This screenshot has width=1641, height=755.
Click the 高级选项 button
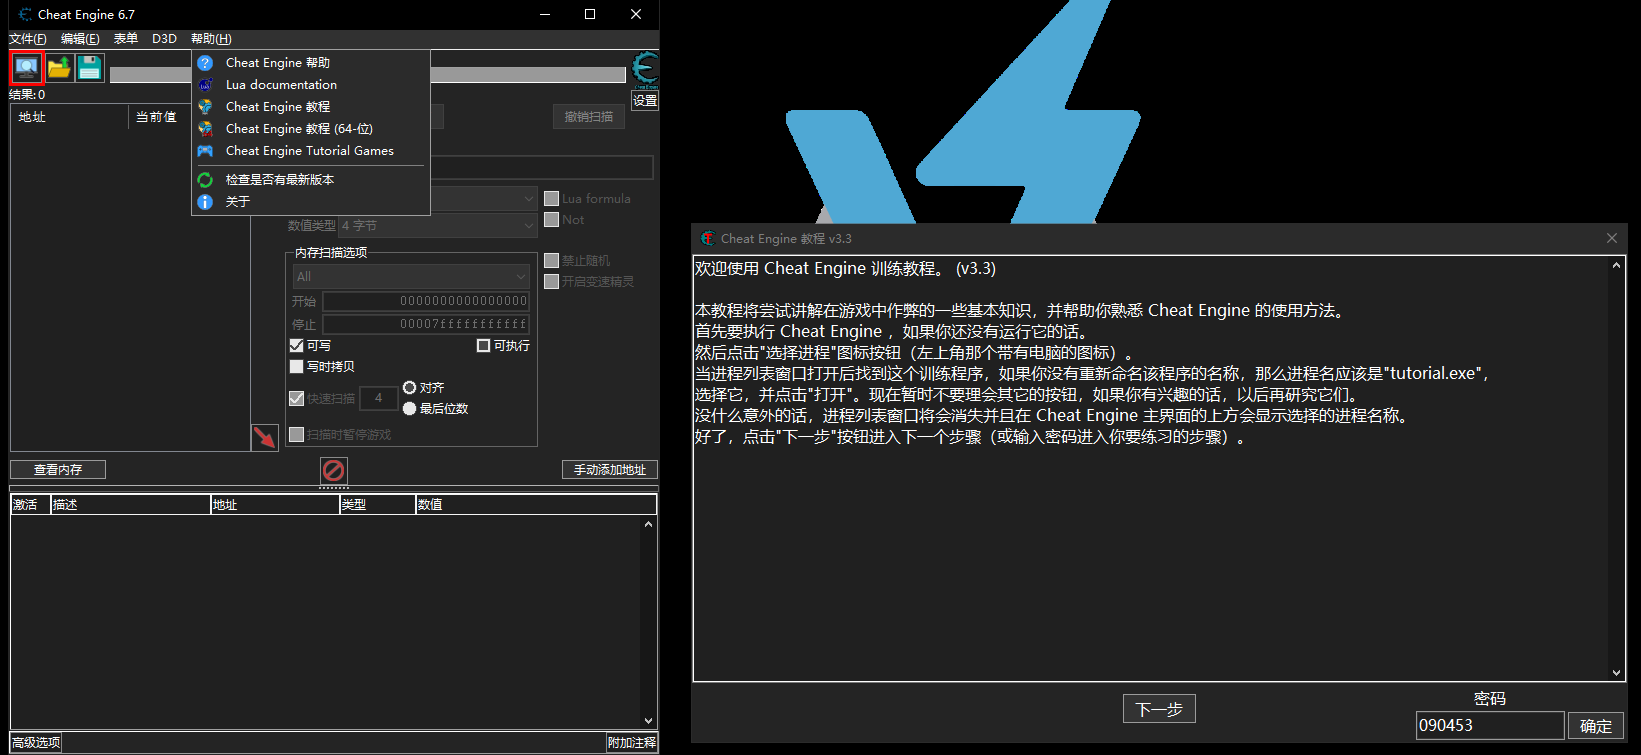(x=36, y=743)
